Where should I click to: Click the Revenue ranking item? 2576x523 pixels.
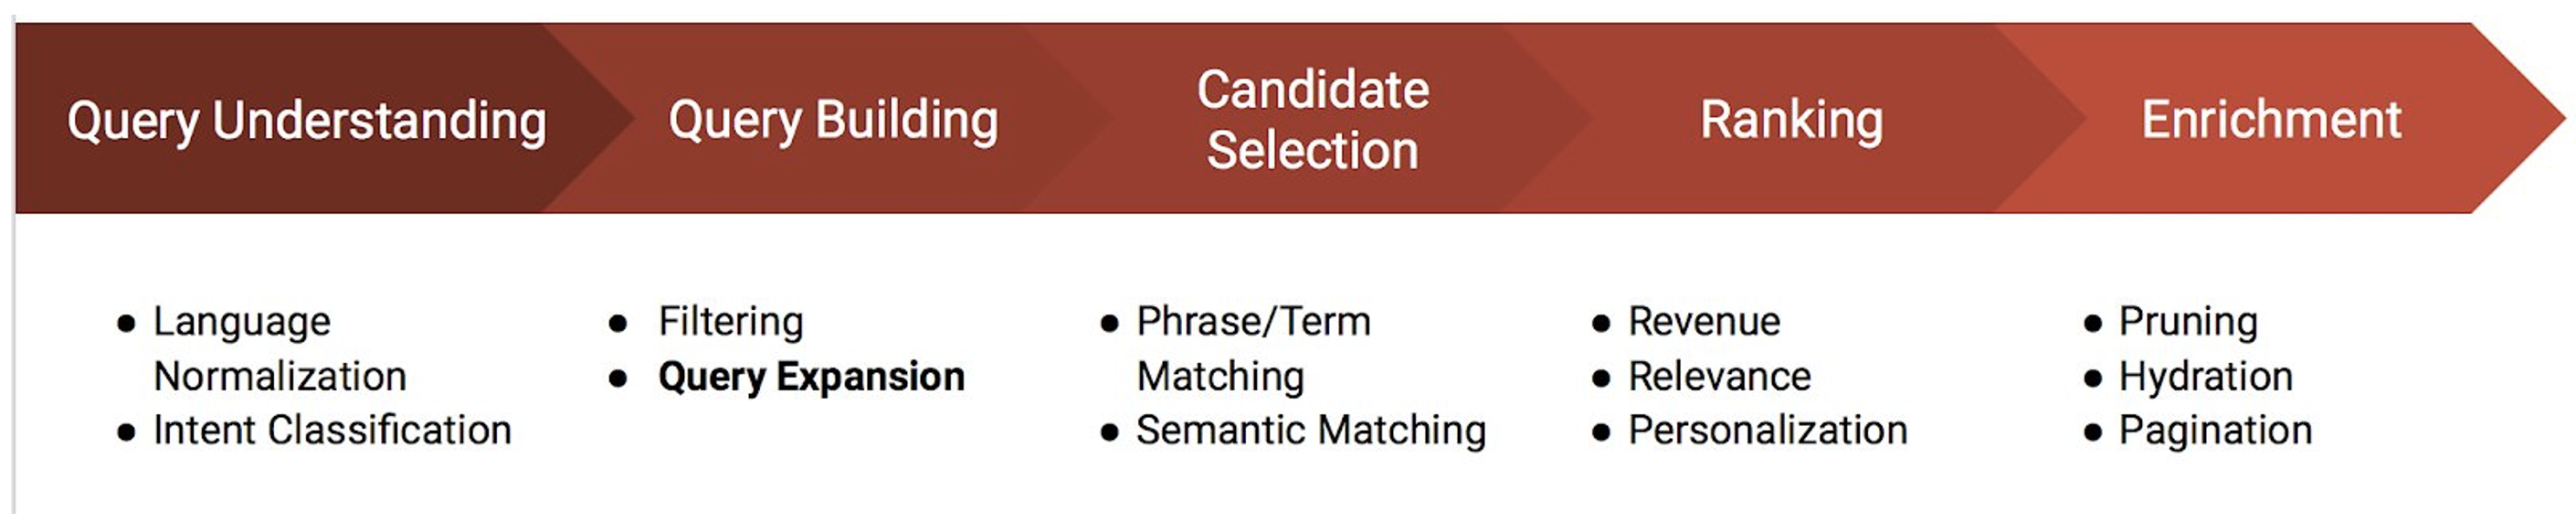[x=1703, y=322]
